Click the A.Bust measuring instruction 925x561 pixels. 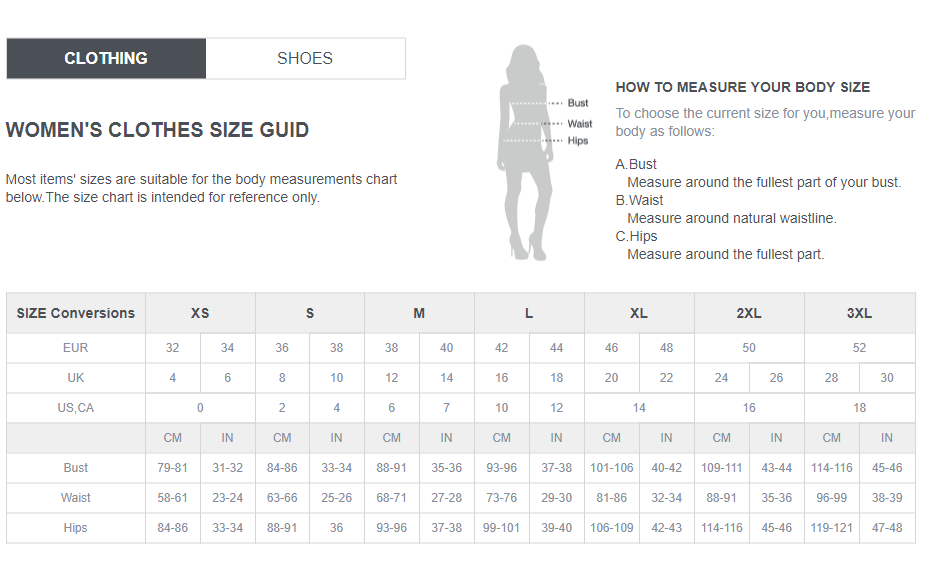pyautogui.click(x=758, y=173)
